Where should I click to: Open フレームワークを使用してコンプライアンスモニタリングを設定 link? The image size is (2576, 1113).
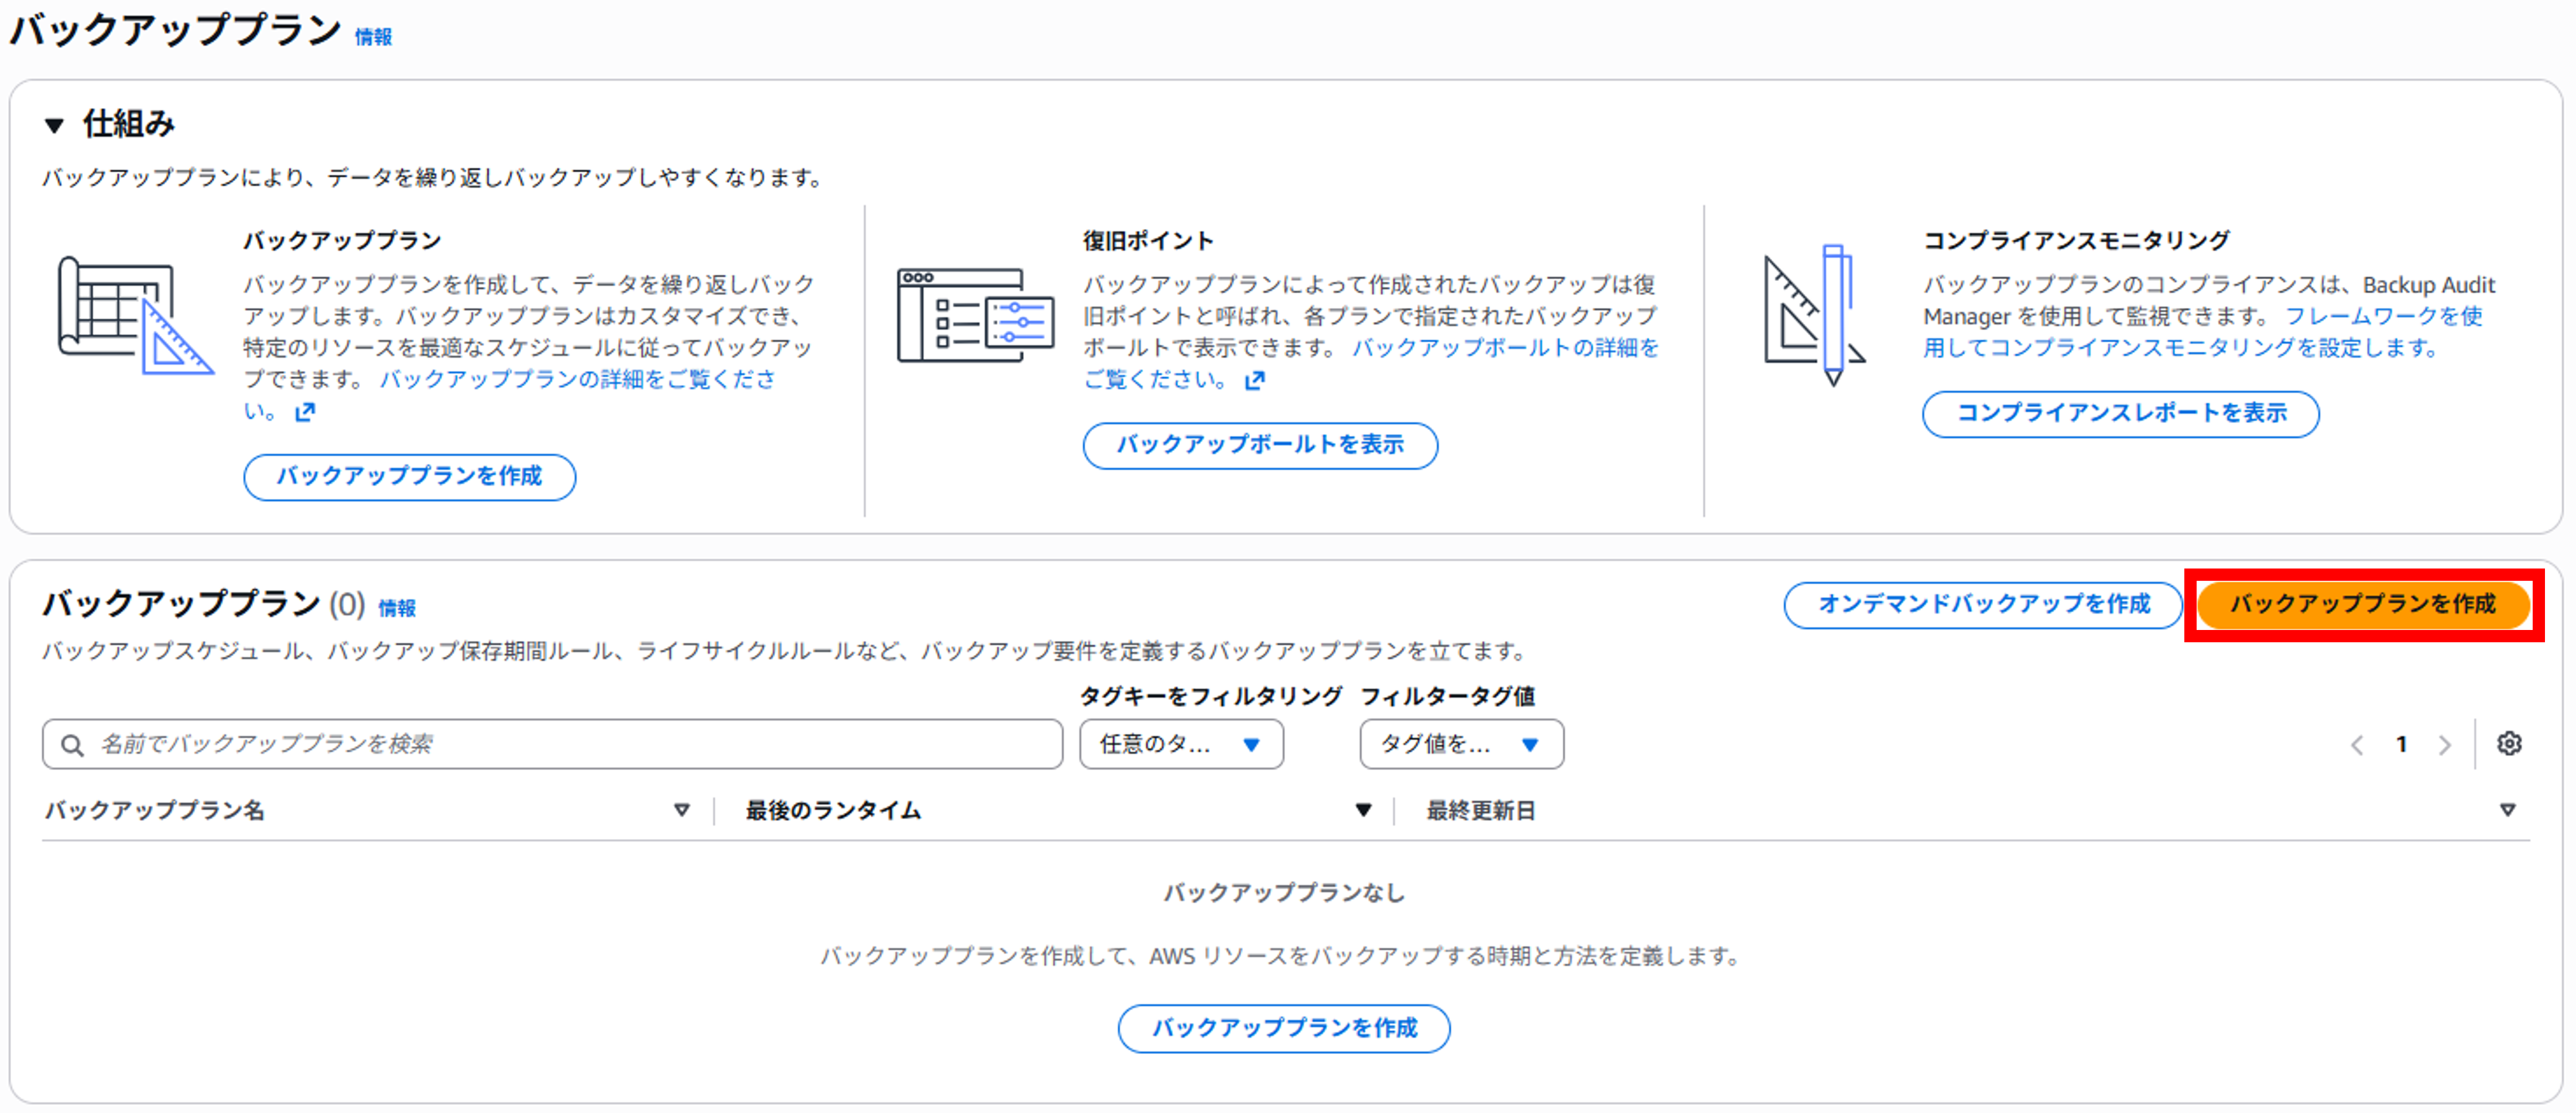[x=2203, y=331]
